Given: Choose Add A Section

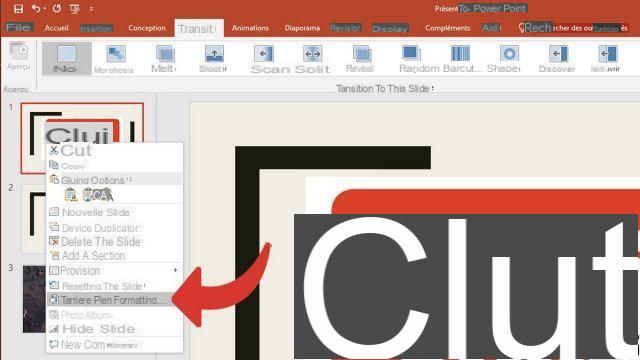Looking at the screenshot, I should tap(114, 256).
